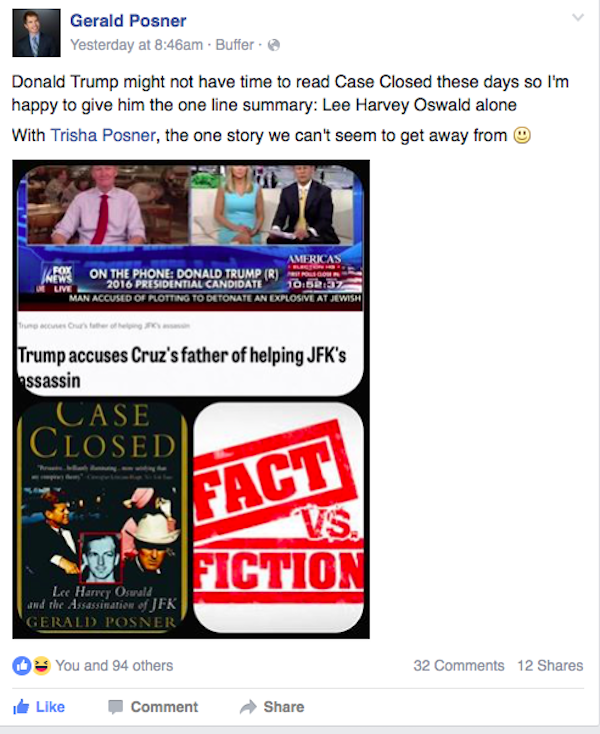Open the Buffer app link
The image size is (600, 734).
coord(234,45)
